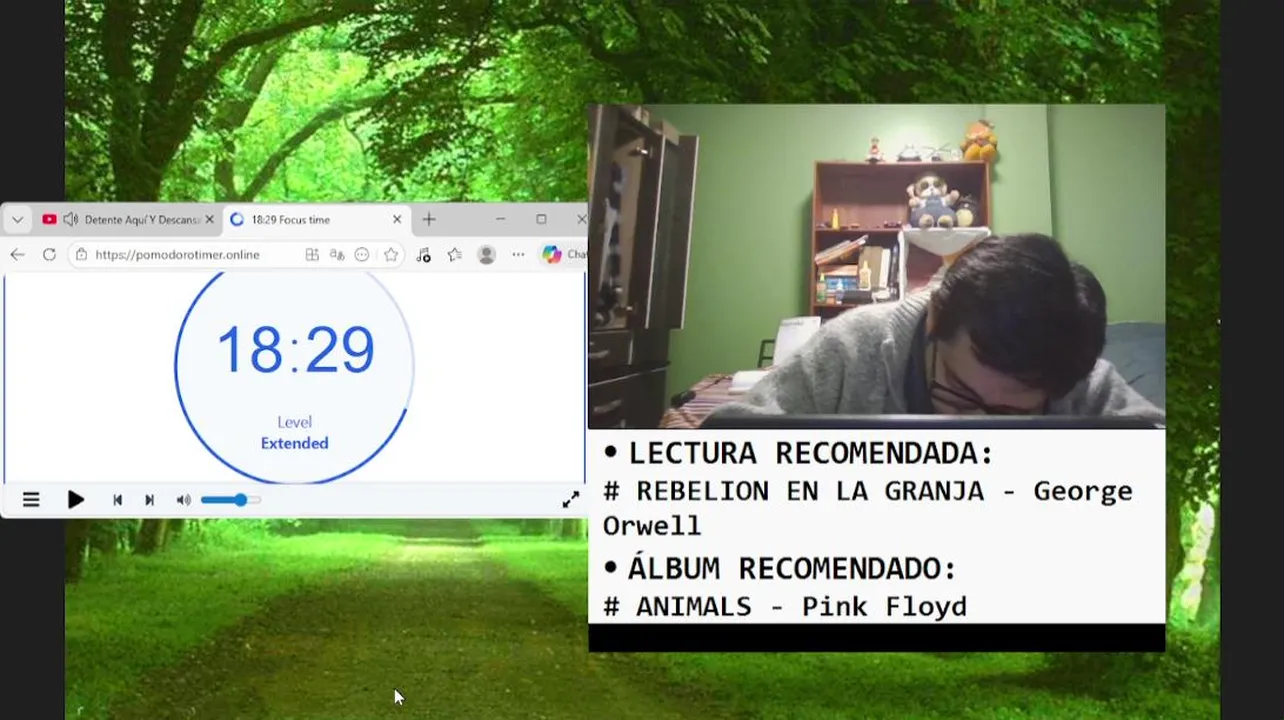Open the tab search dropdown arrow
Image resolution: width=1284 pixels, height=720 pixels.
17,220
